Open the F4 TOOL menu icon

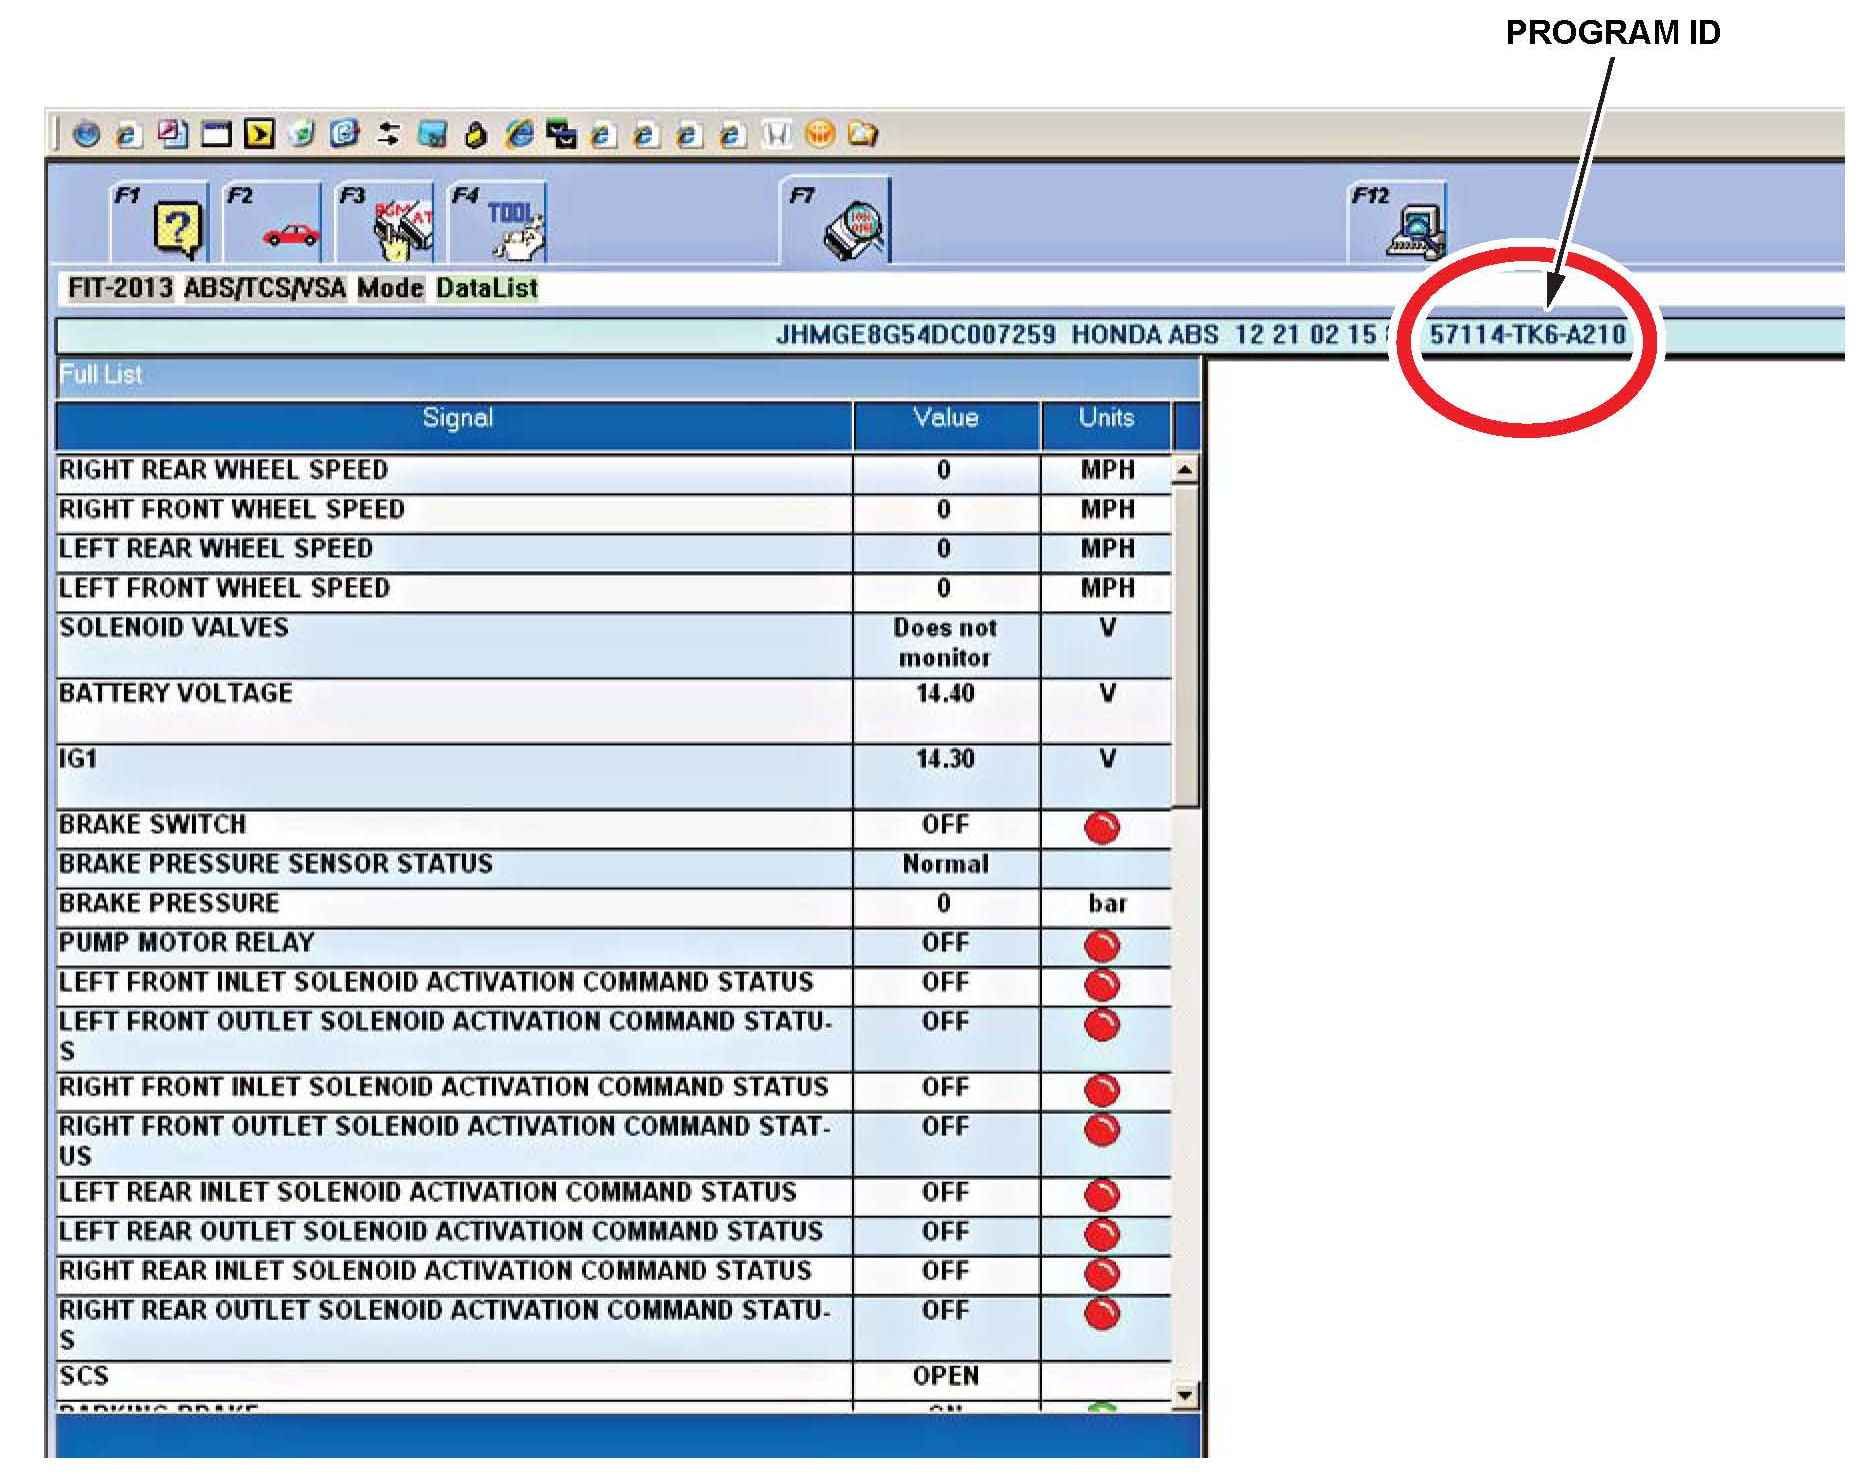[x=514, y=228]
